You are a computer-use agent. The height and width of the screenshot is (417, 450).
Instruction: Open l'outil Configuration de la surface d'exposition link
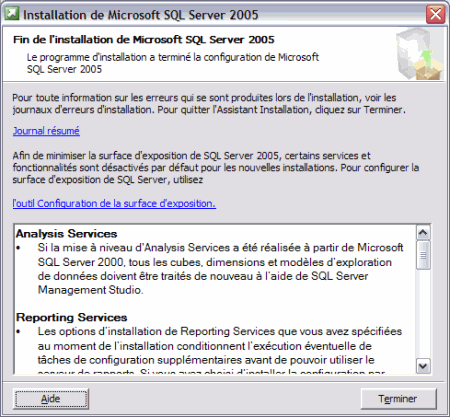114,203
